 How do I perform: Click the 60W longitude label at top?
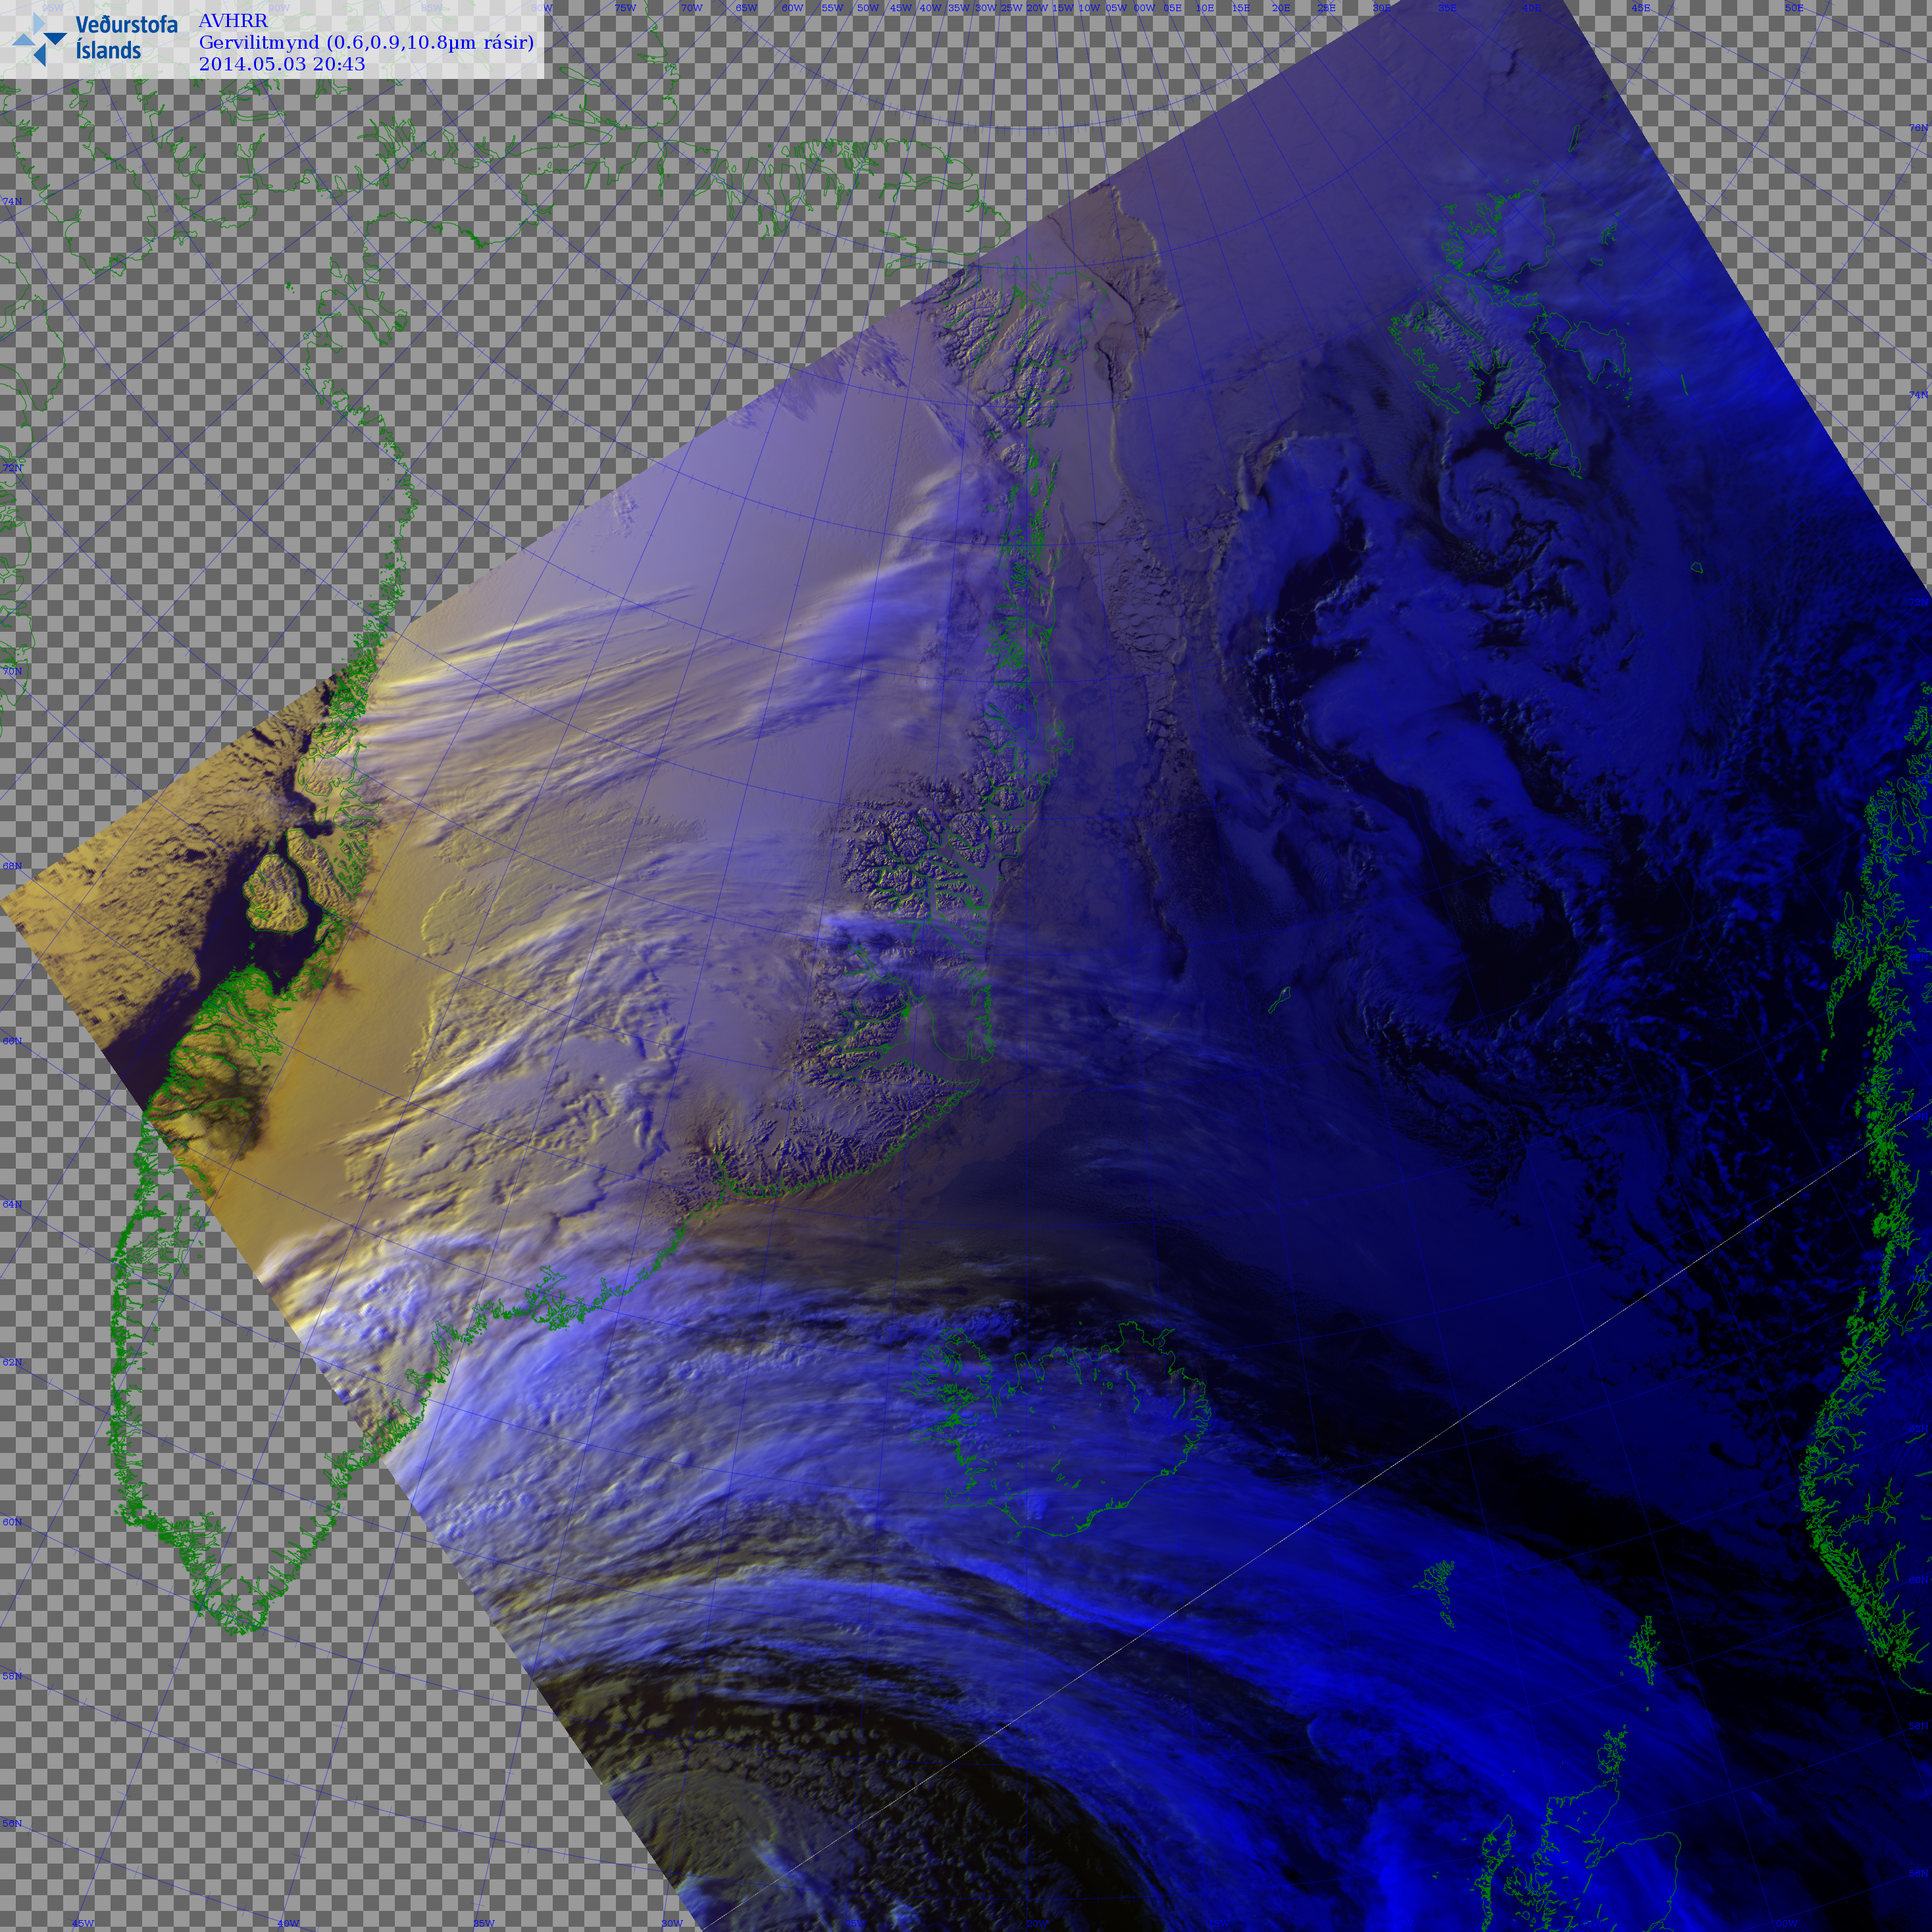[x=792, y=8]
